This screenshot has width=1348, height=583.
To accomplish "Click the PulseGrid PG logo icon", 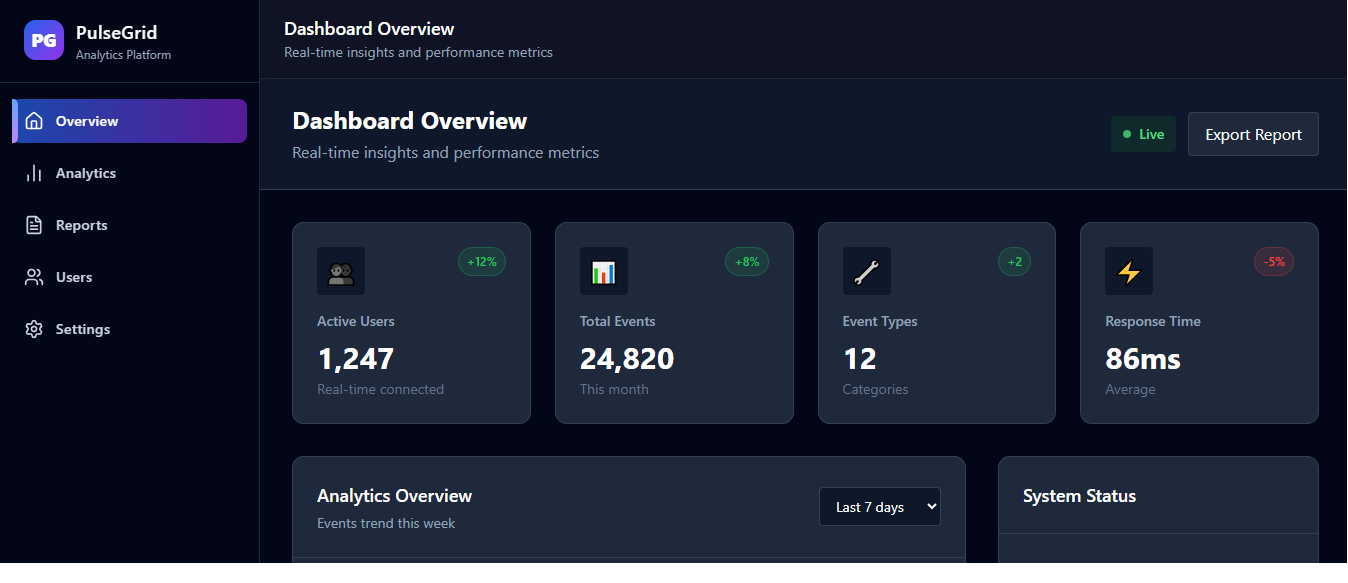I will [x=43, y=40].
